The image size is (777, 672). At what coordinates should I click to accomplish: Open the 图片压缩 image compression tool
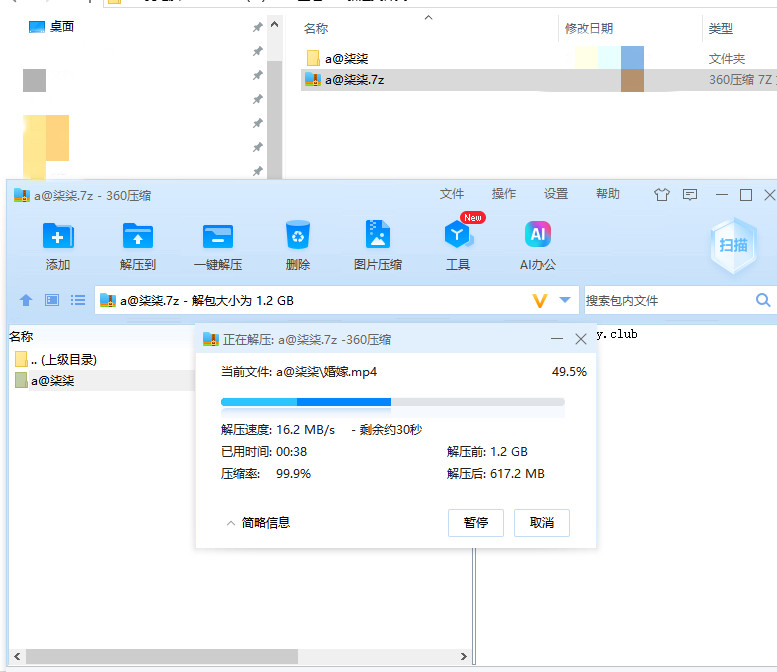coord(378,234)
